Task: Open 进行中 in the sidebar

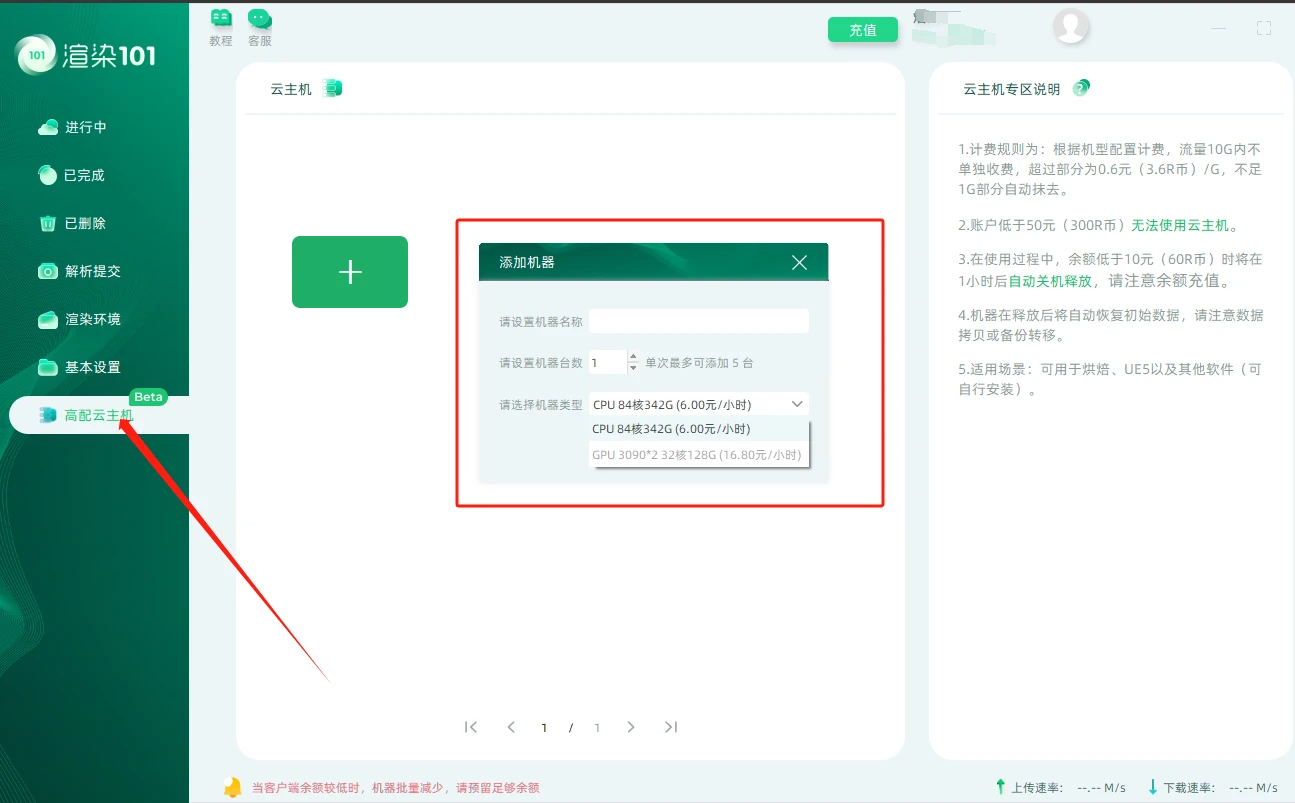Action: click(72, 127)
